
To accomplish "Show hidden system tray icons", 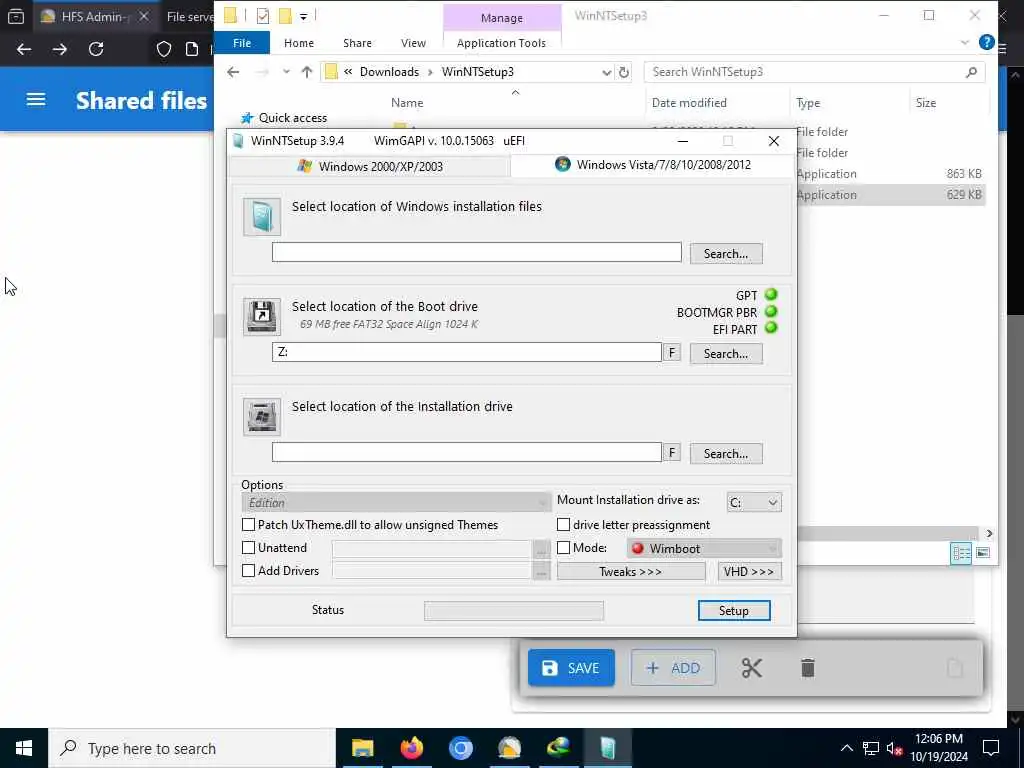I will [846, 748].
